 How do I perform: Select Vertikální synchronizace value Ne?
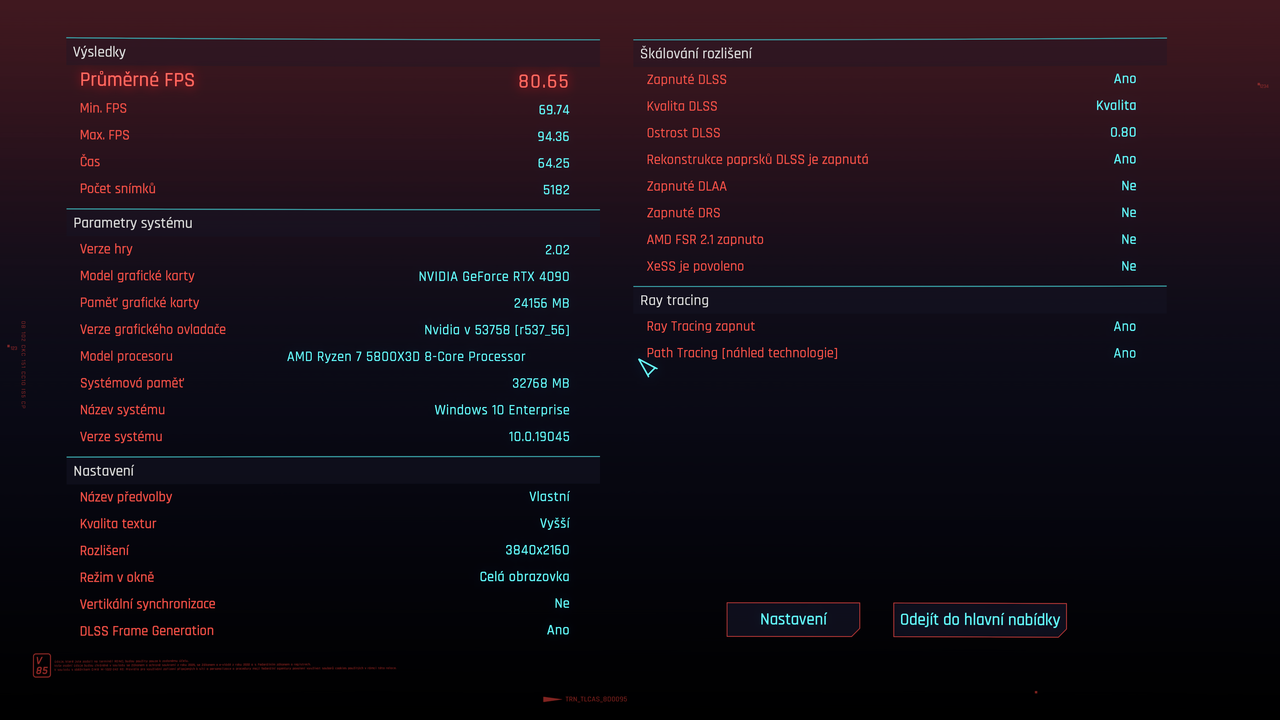point(562,604)
